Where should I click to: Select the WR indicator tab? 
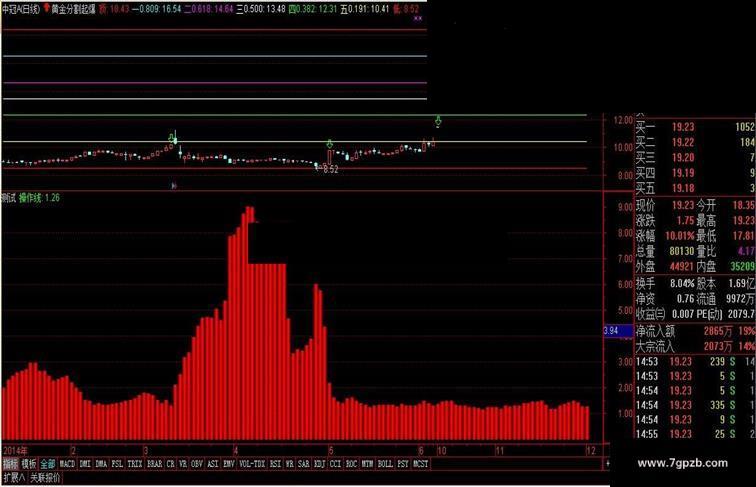point(289,464)
